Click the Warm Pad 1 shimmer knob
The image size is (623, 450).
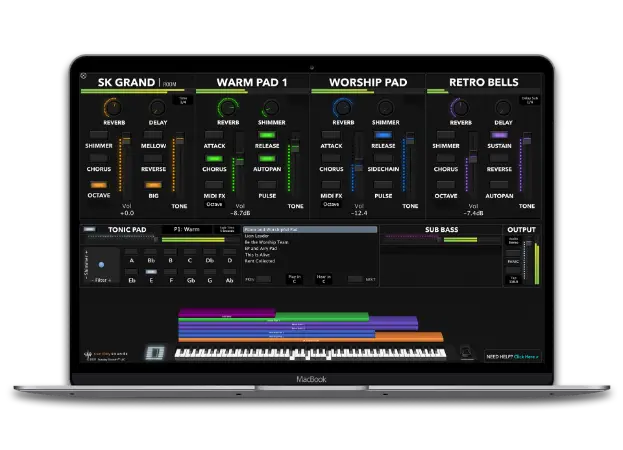(270, 107)
